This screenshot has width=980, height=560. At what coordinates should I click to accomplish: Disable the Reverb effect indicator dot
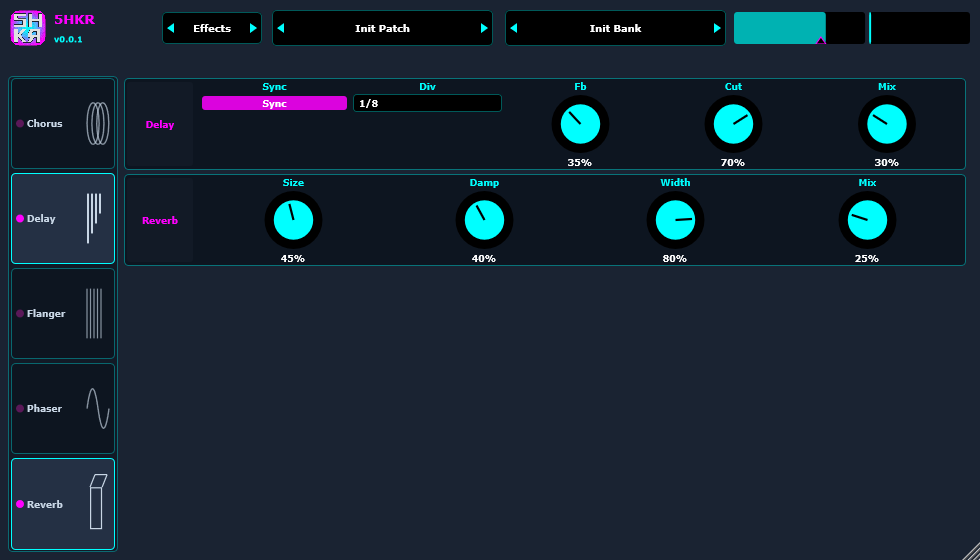(20, 504)
